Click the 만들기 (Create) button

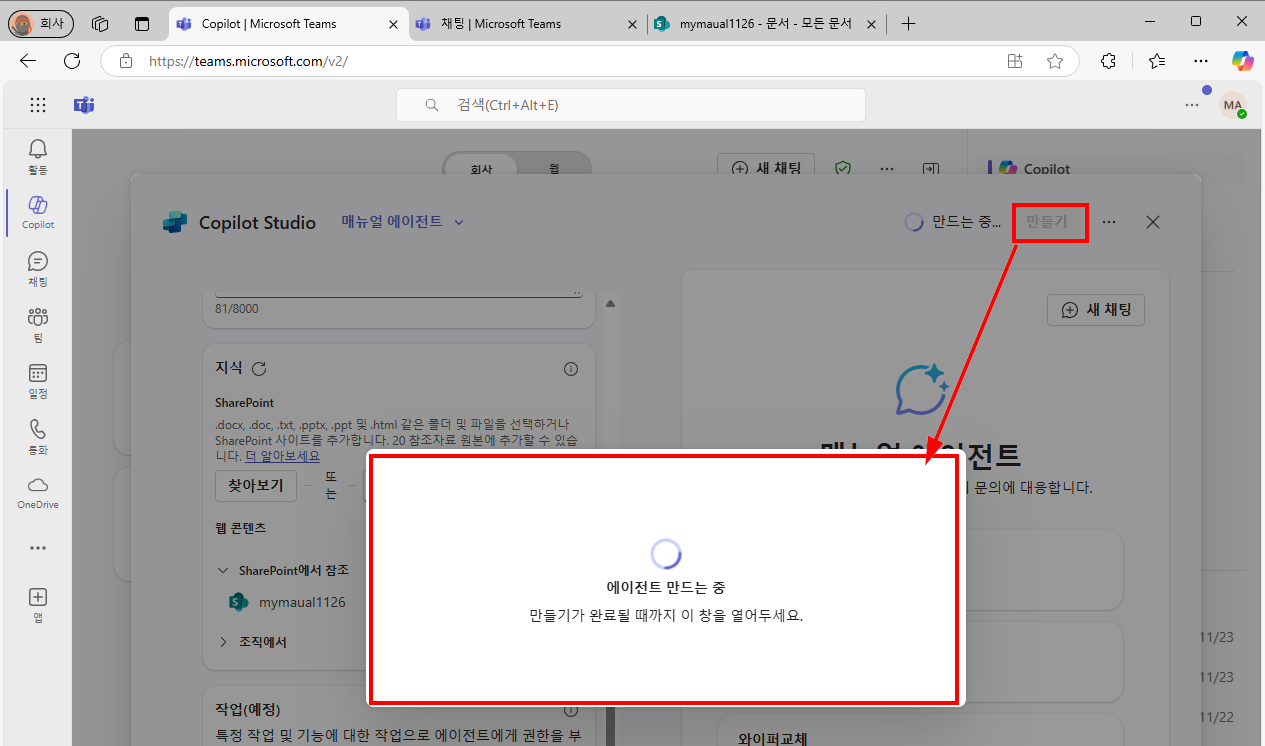pyautogui.click(x=1048, y=222)
